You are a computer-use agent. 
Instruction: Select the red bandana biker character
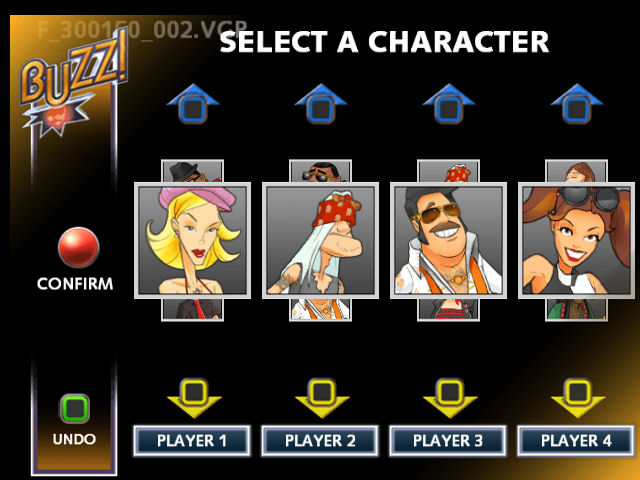coord(320,240)
